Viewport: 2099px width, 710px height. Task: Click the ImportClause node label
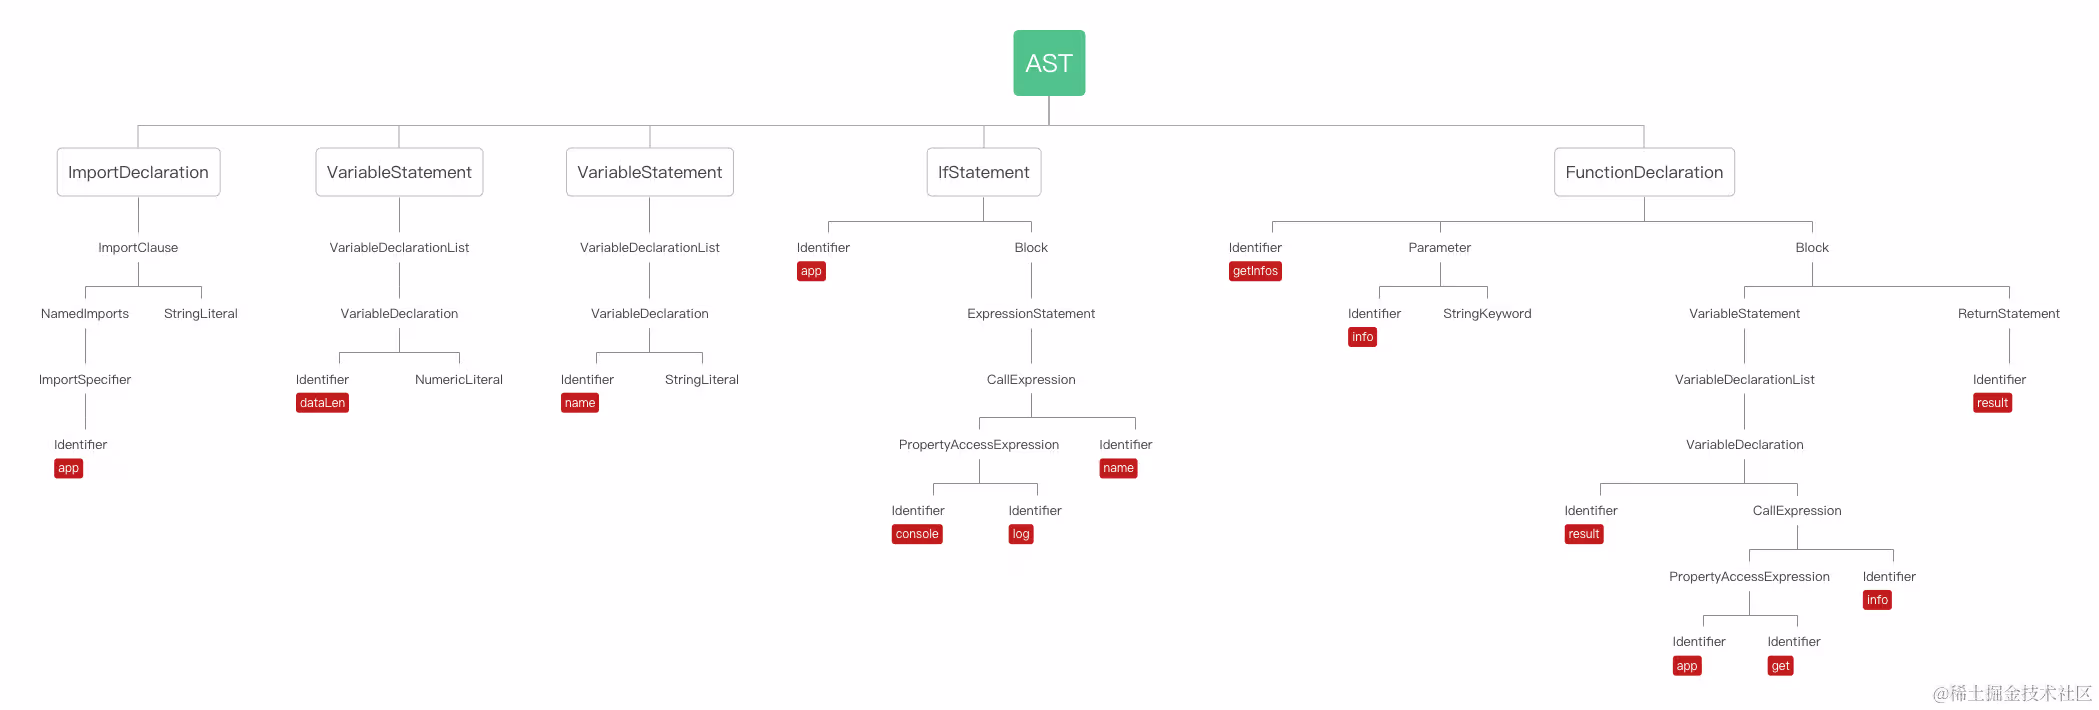pos(138,248)
